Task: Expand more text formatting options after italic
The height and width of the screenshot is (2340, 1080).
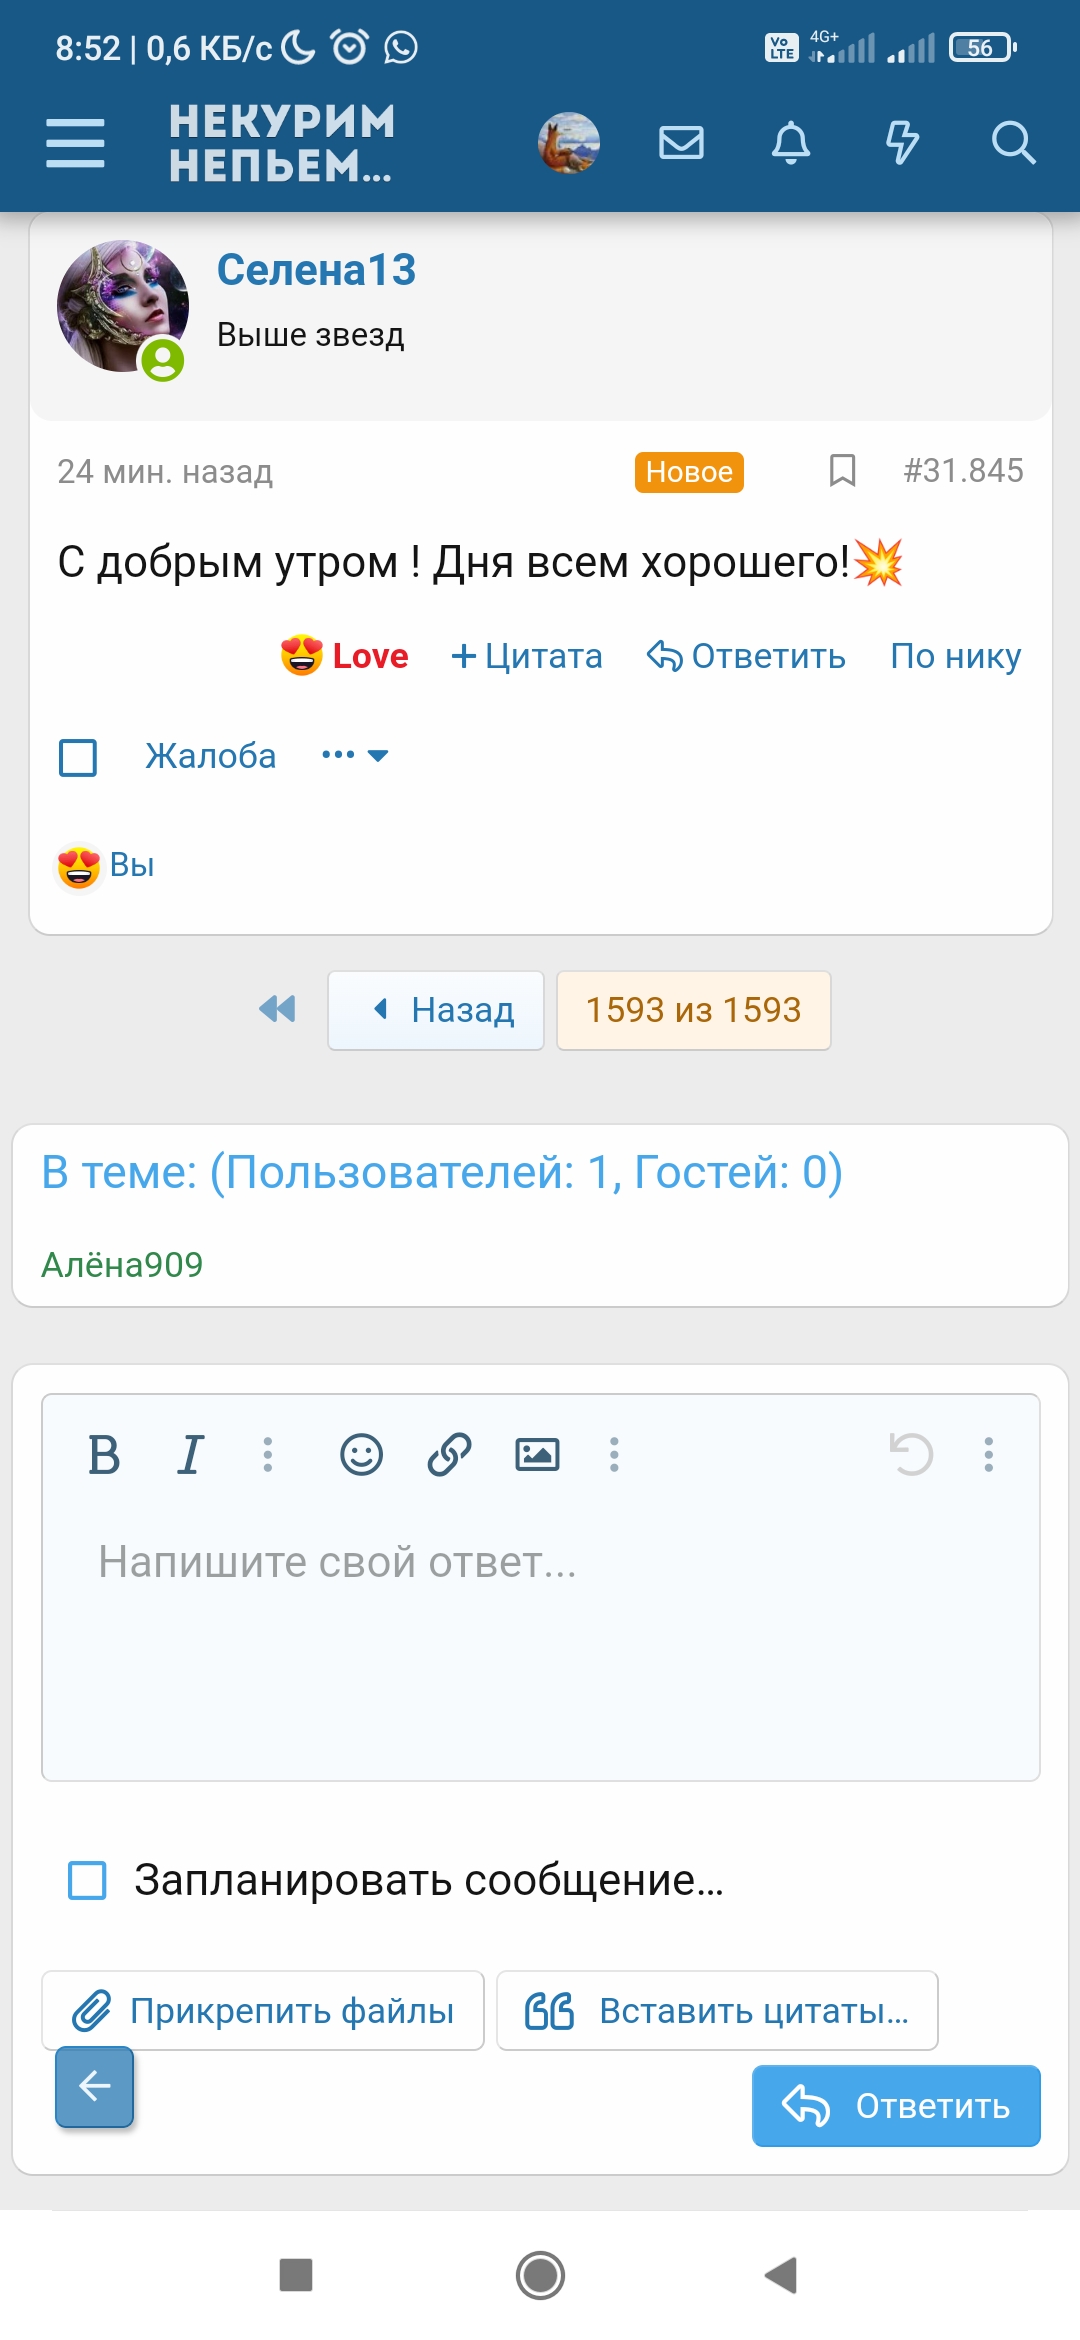Action: 267,1454
